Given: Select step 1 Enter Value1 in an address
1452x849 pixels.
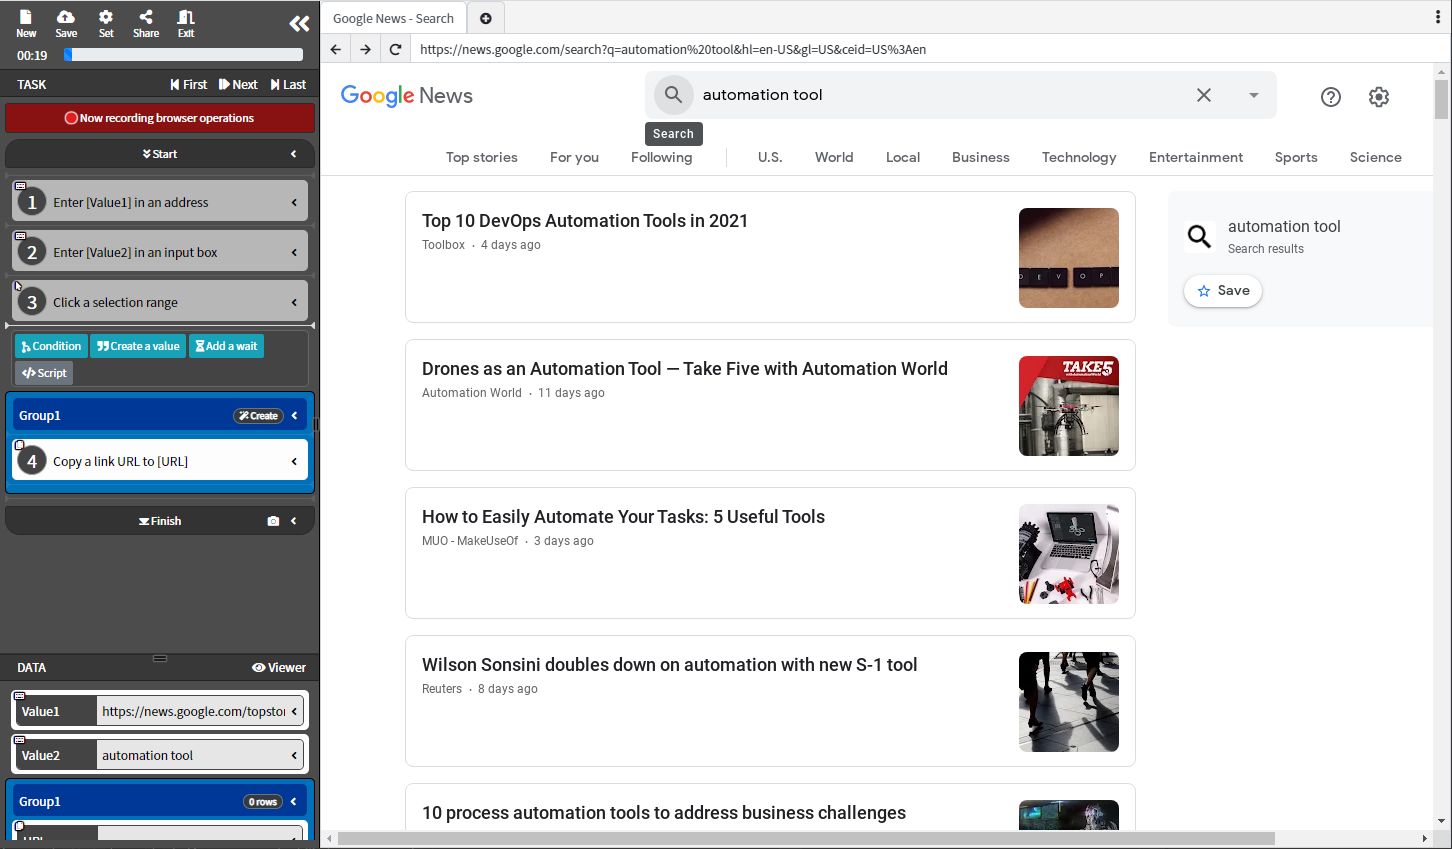Looking at the screenshot, I should [x=160, y=202].
